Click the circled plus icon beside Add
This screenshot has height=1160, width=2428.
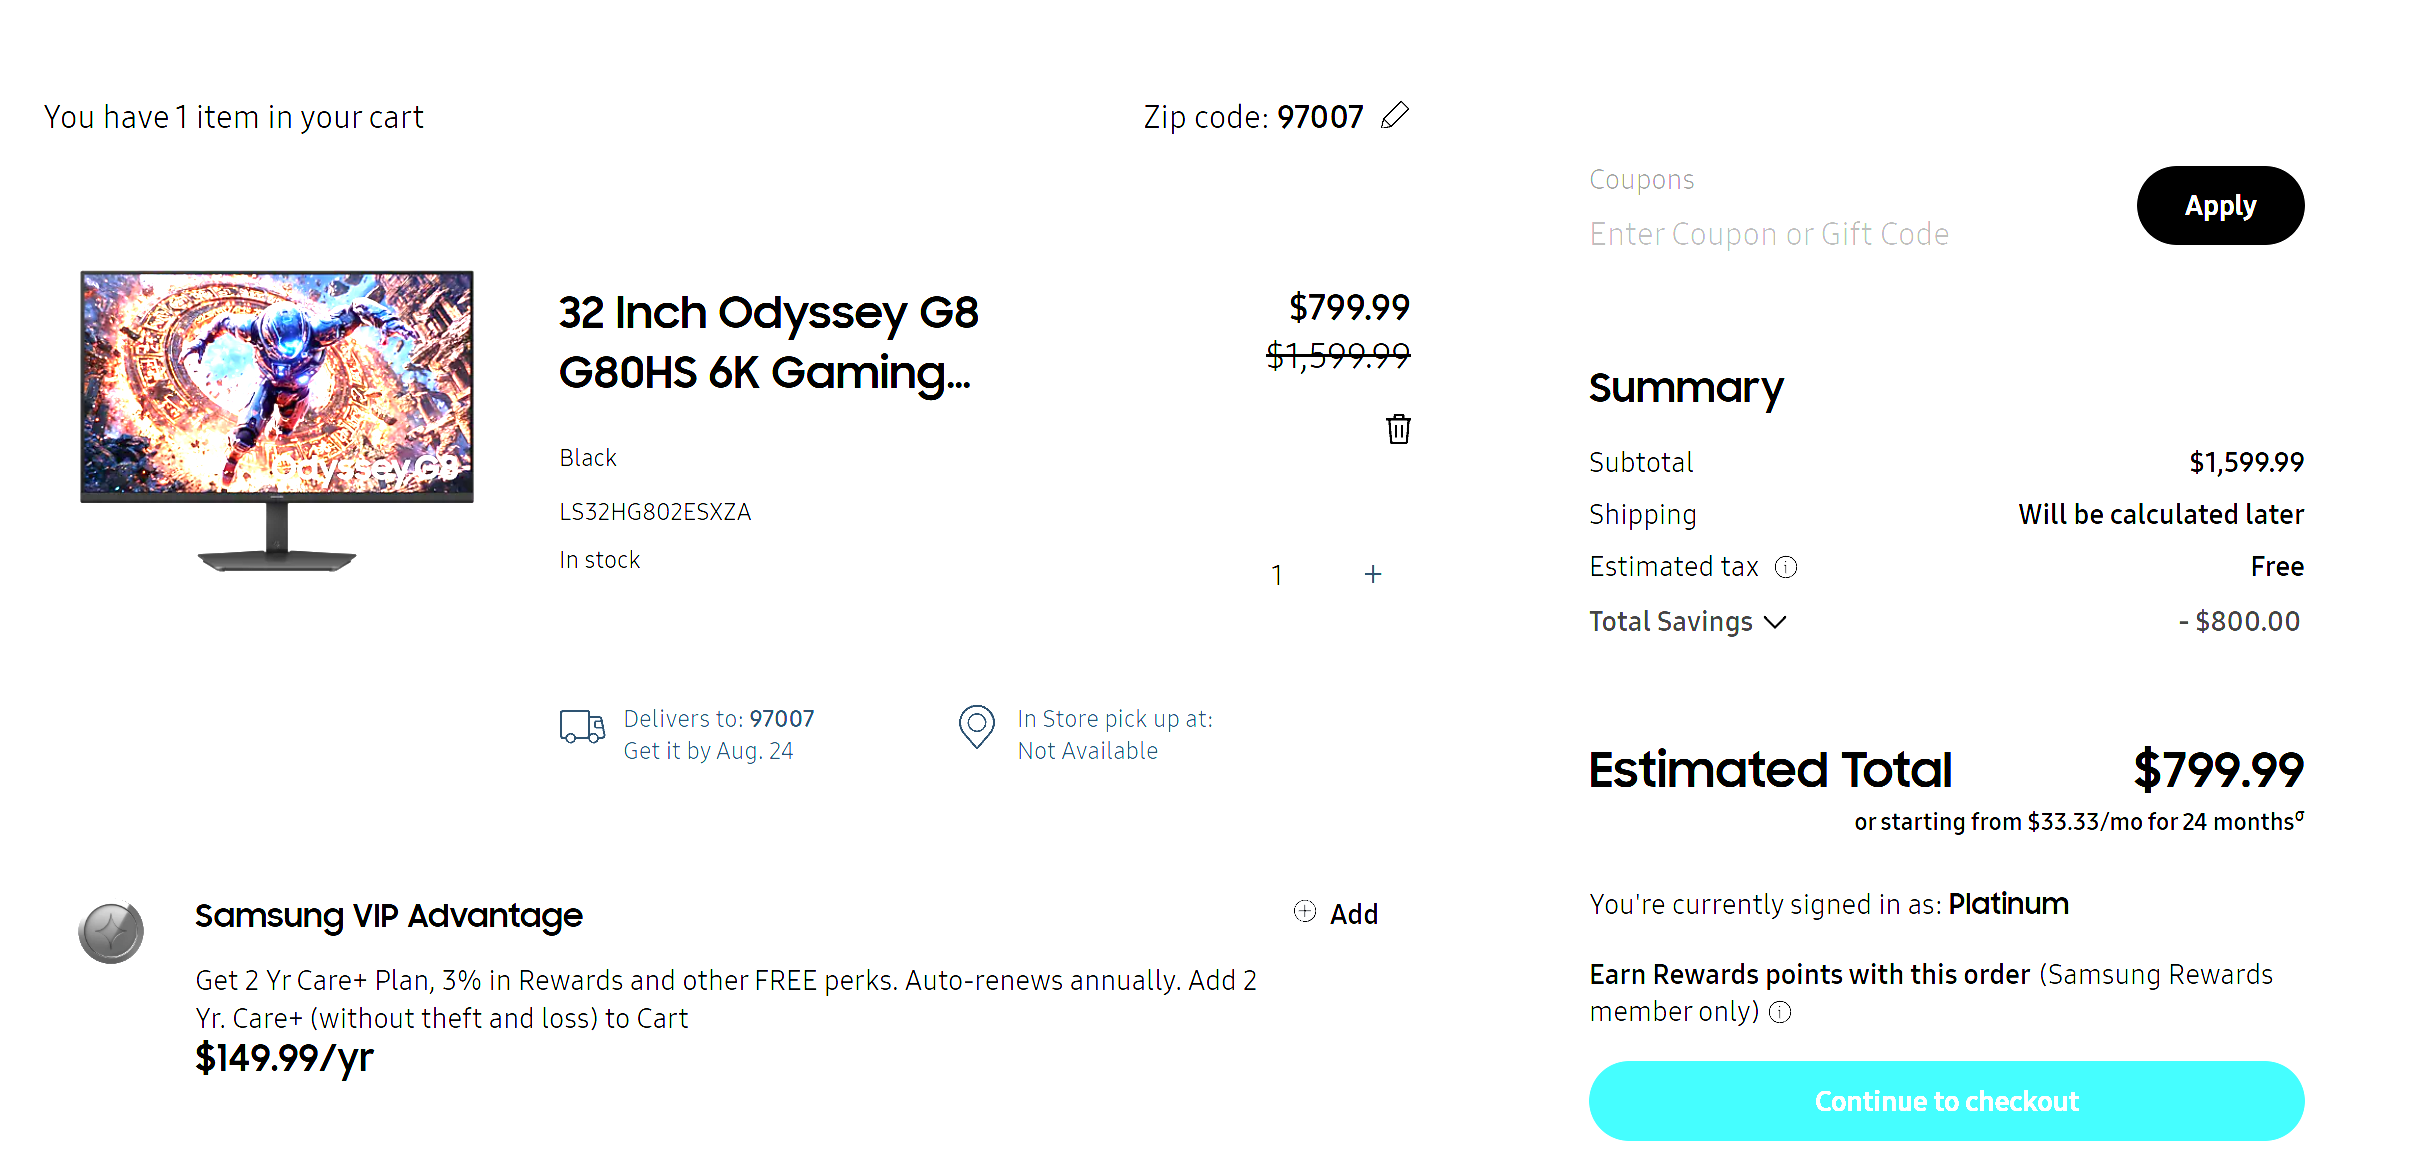coord(1305,911)
